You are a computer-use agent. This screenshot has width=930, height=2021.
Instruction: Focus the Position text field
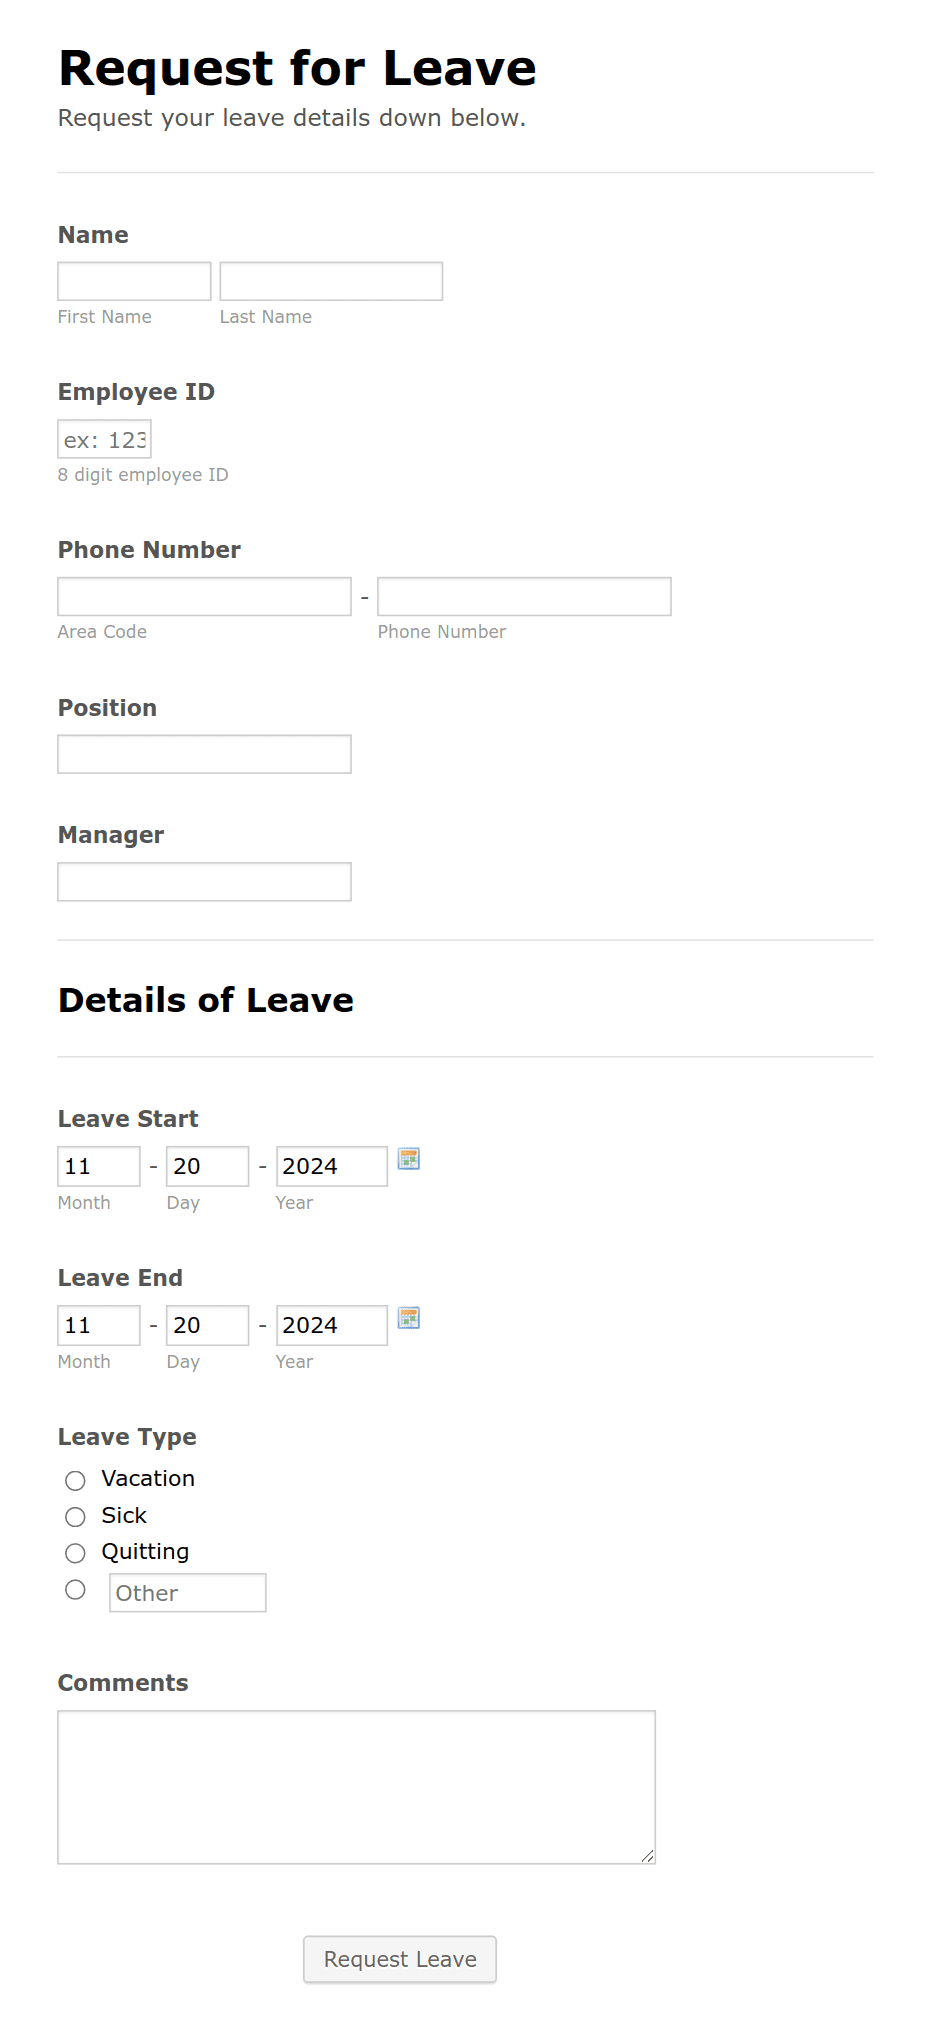point(204,754)
